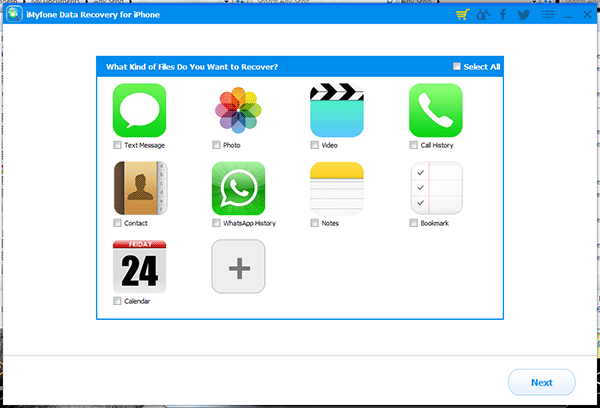The width and height of the screenshot is (600, 408).
Task: Check the Call History checkbox
Action: coord(413,145)
